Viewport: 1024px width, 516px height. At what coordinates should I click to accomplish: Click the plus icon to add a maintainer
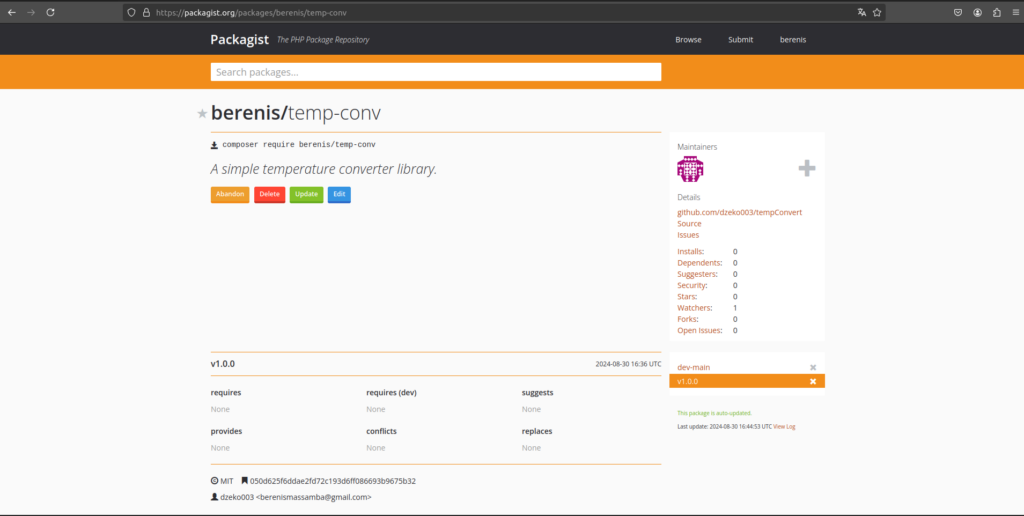(806, 168)
